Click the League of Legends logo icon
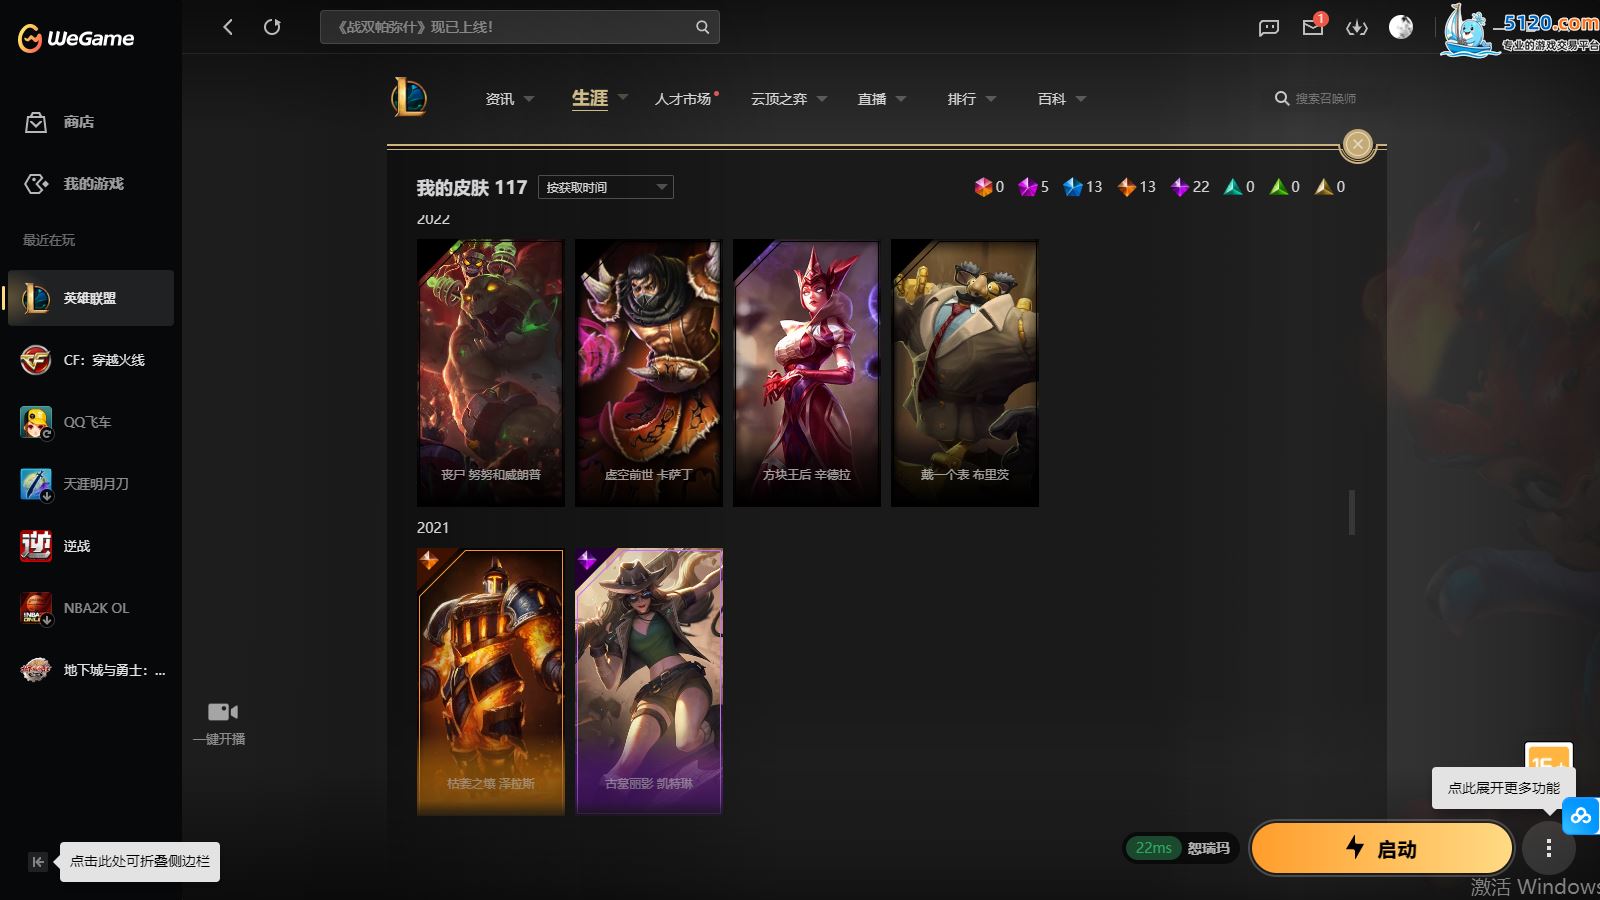Image resolution: width=1600 pixels, height=900 pixels. (x=409, y=98)
